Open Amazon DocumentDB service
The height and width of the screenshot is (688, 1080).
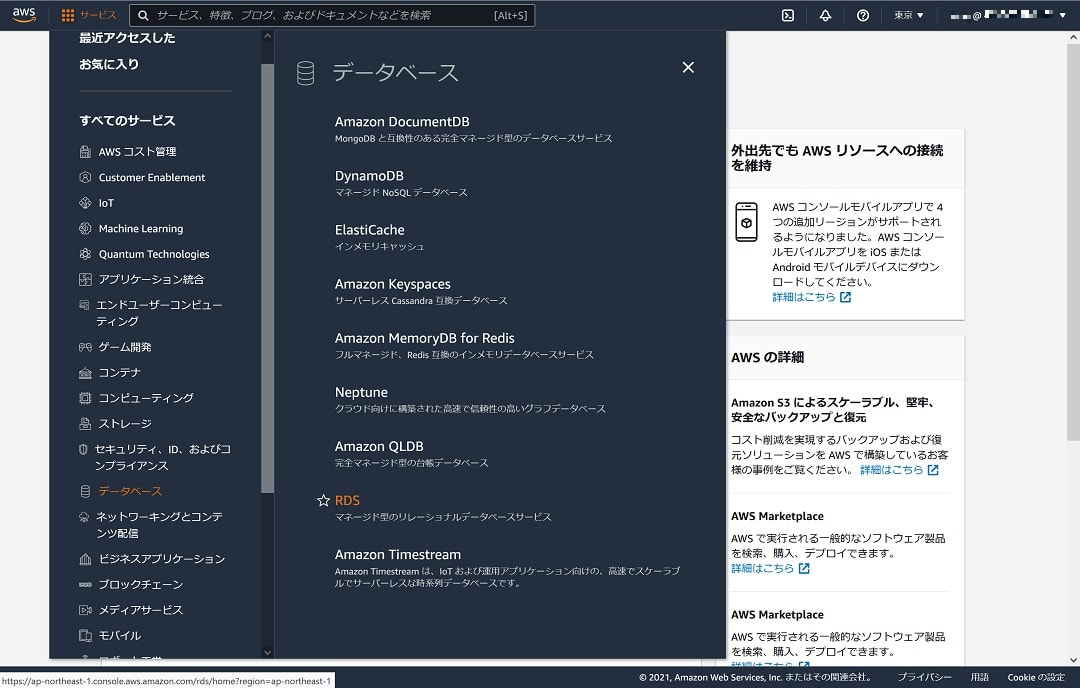(x=402, y=122)
